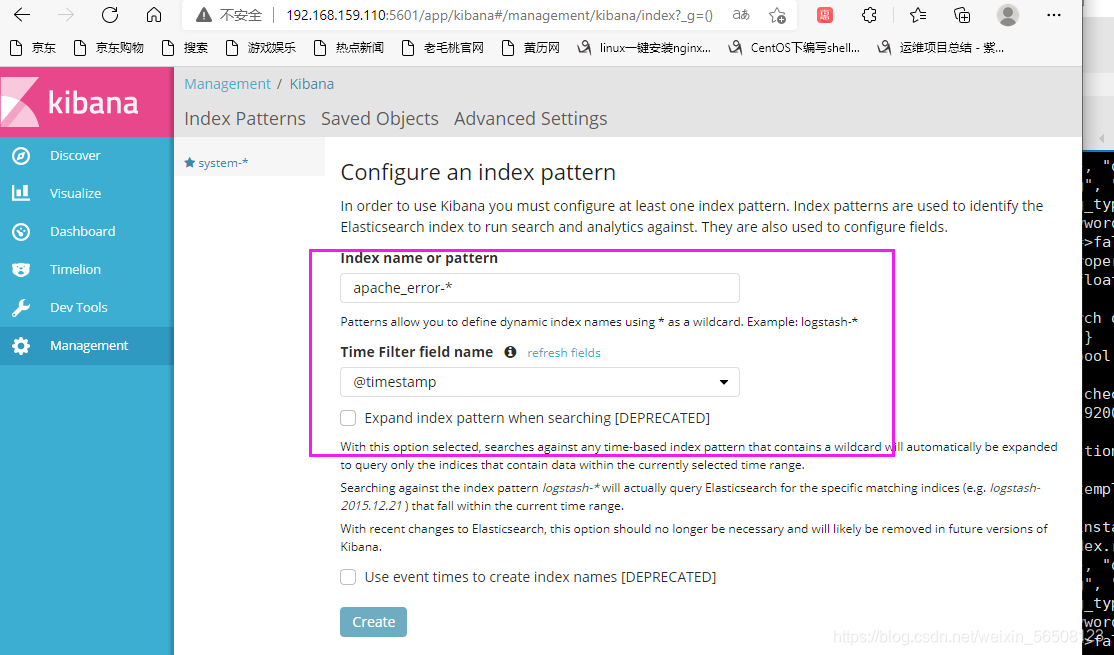The height and width of the screenshot is (655, 1114).
Task: Click the Dashboard gauge icon
Action: [21, 232]
